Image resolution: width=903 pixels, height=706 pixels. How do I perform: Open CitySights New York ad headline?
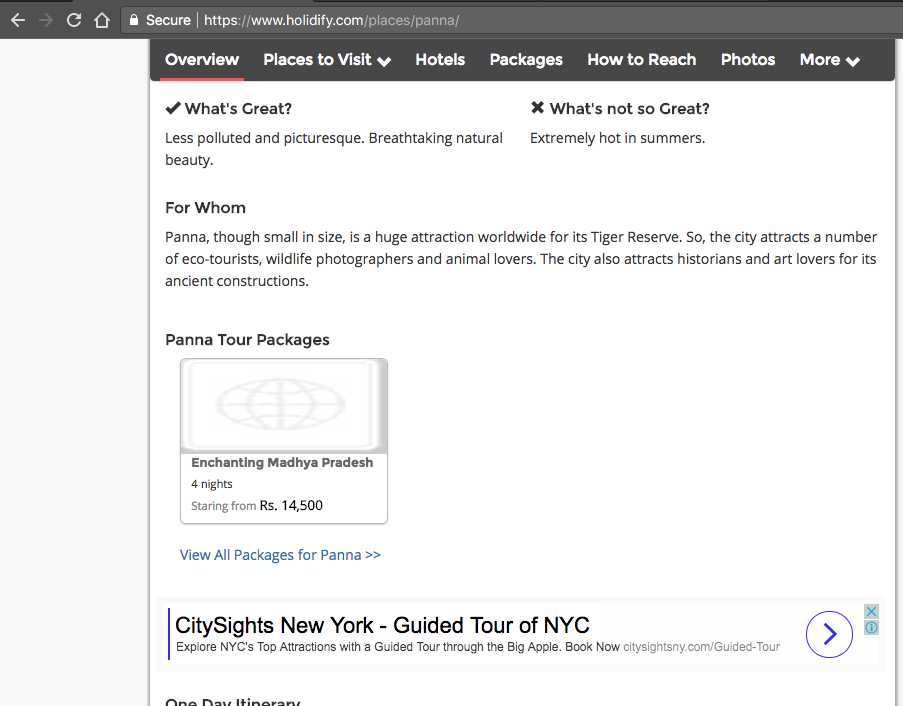point(382,625)
